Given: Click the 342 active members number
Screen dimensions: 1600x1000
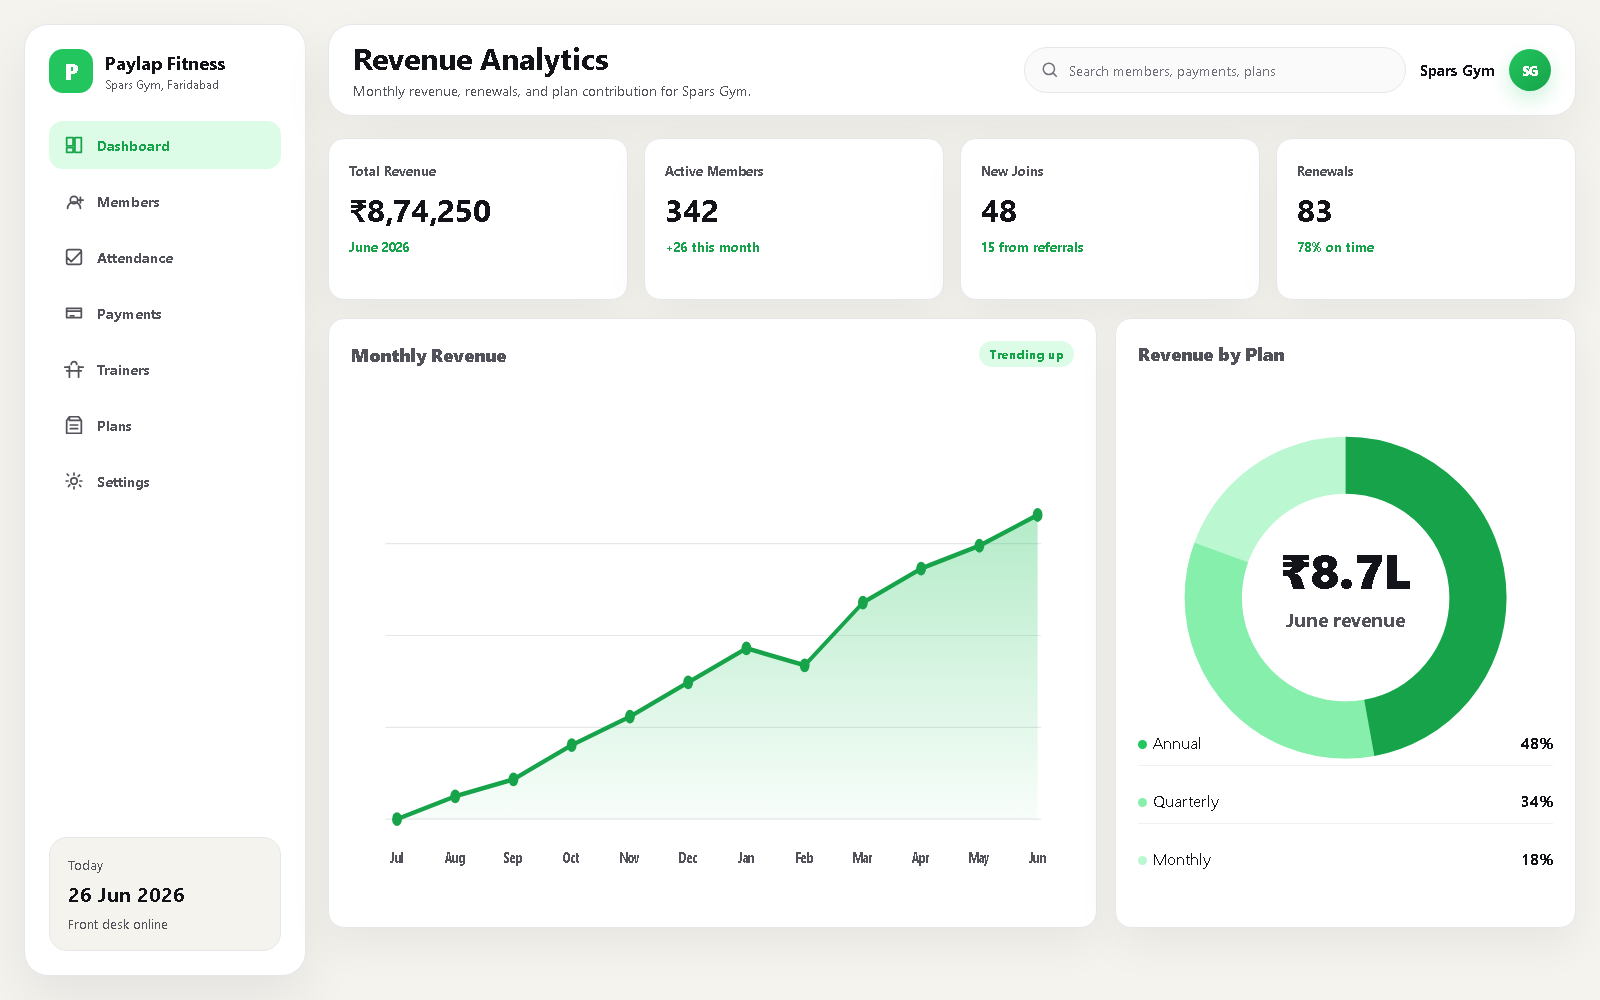Looking at the screenshot, I should coord(692,211).
